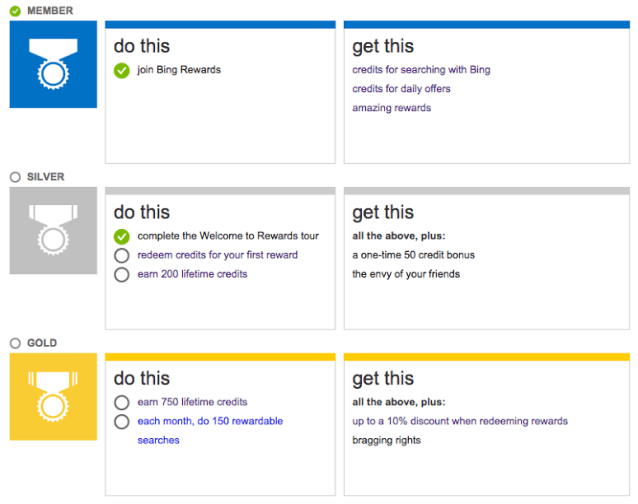The width and height of the screenshot is (638, 504).
Task: Click 'do this' heading in Gold panel
Action: tap(142, 378)
